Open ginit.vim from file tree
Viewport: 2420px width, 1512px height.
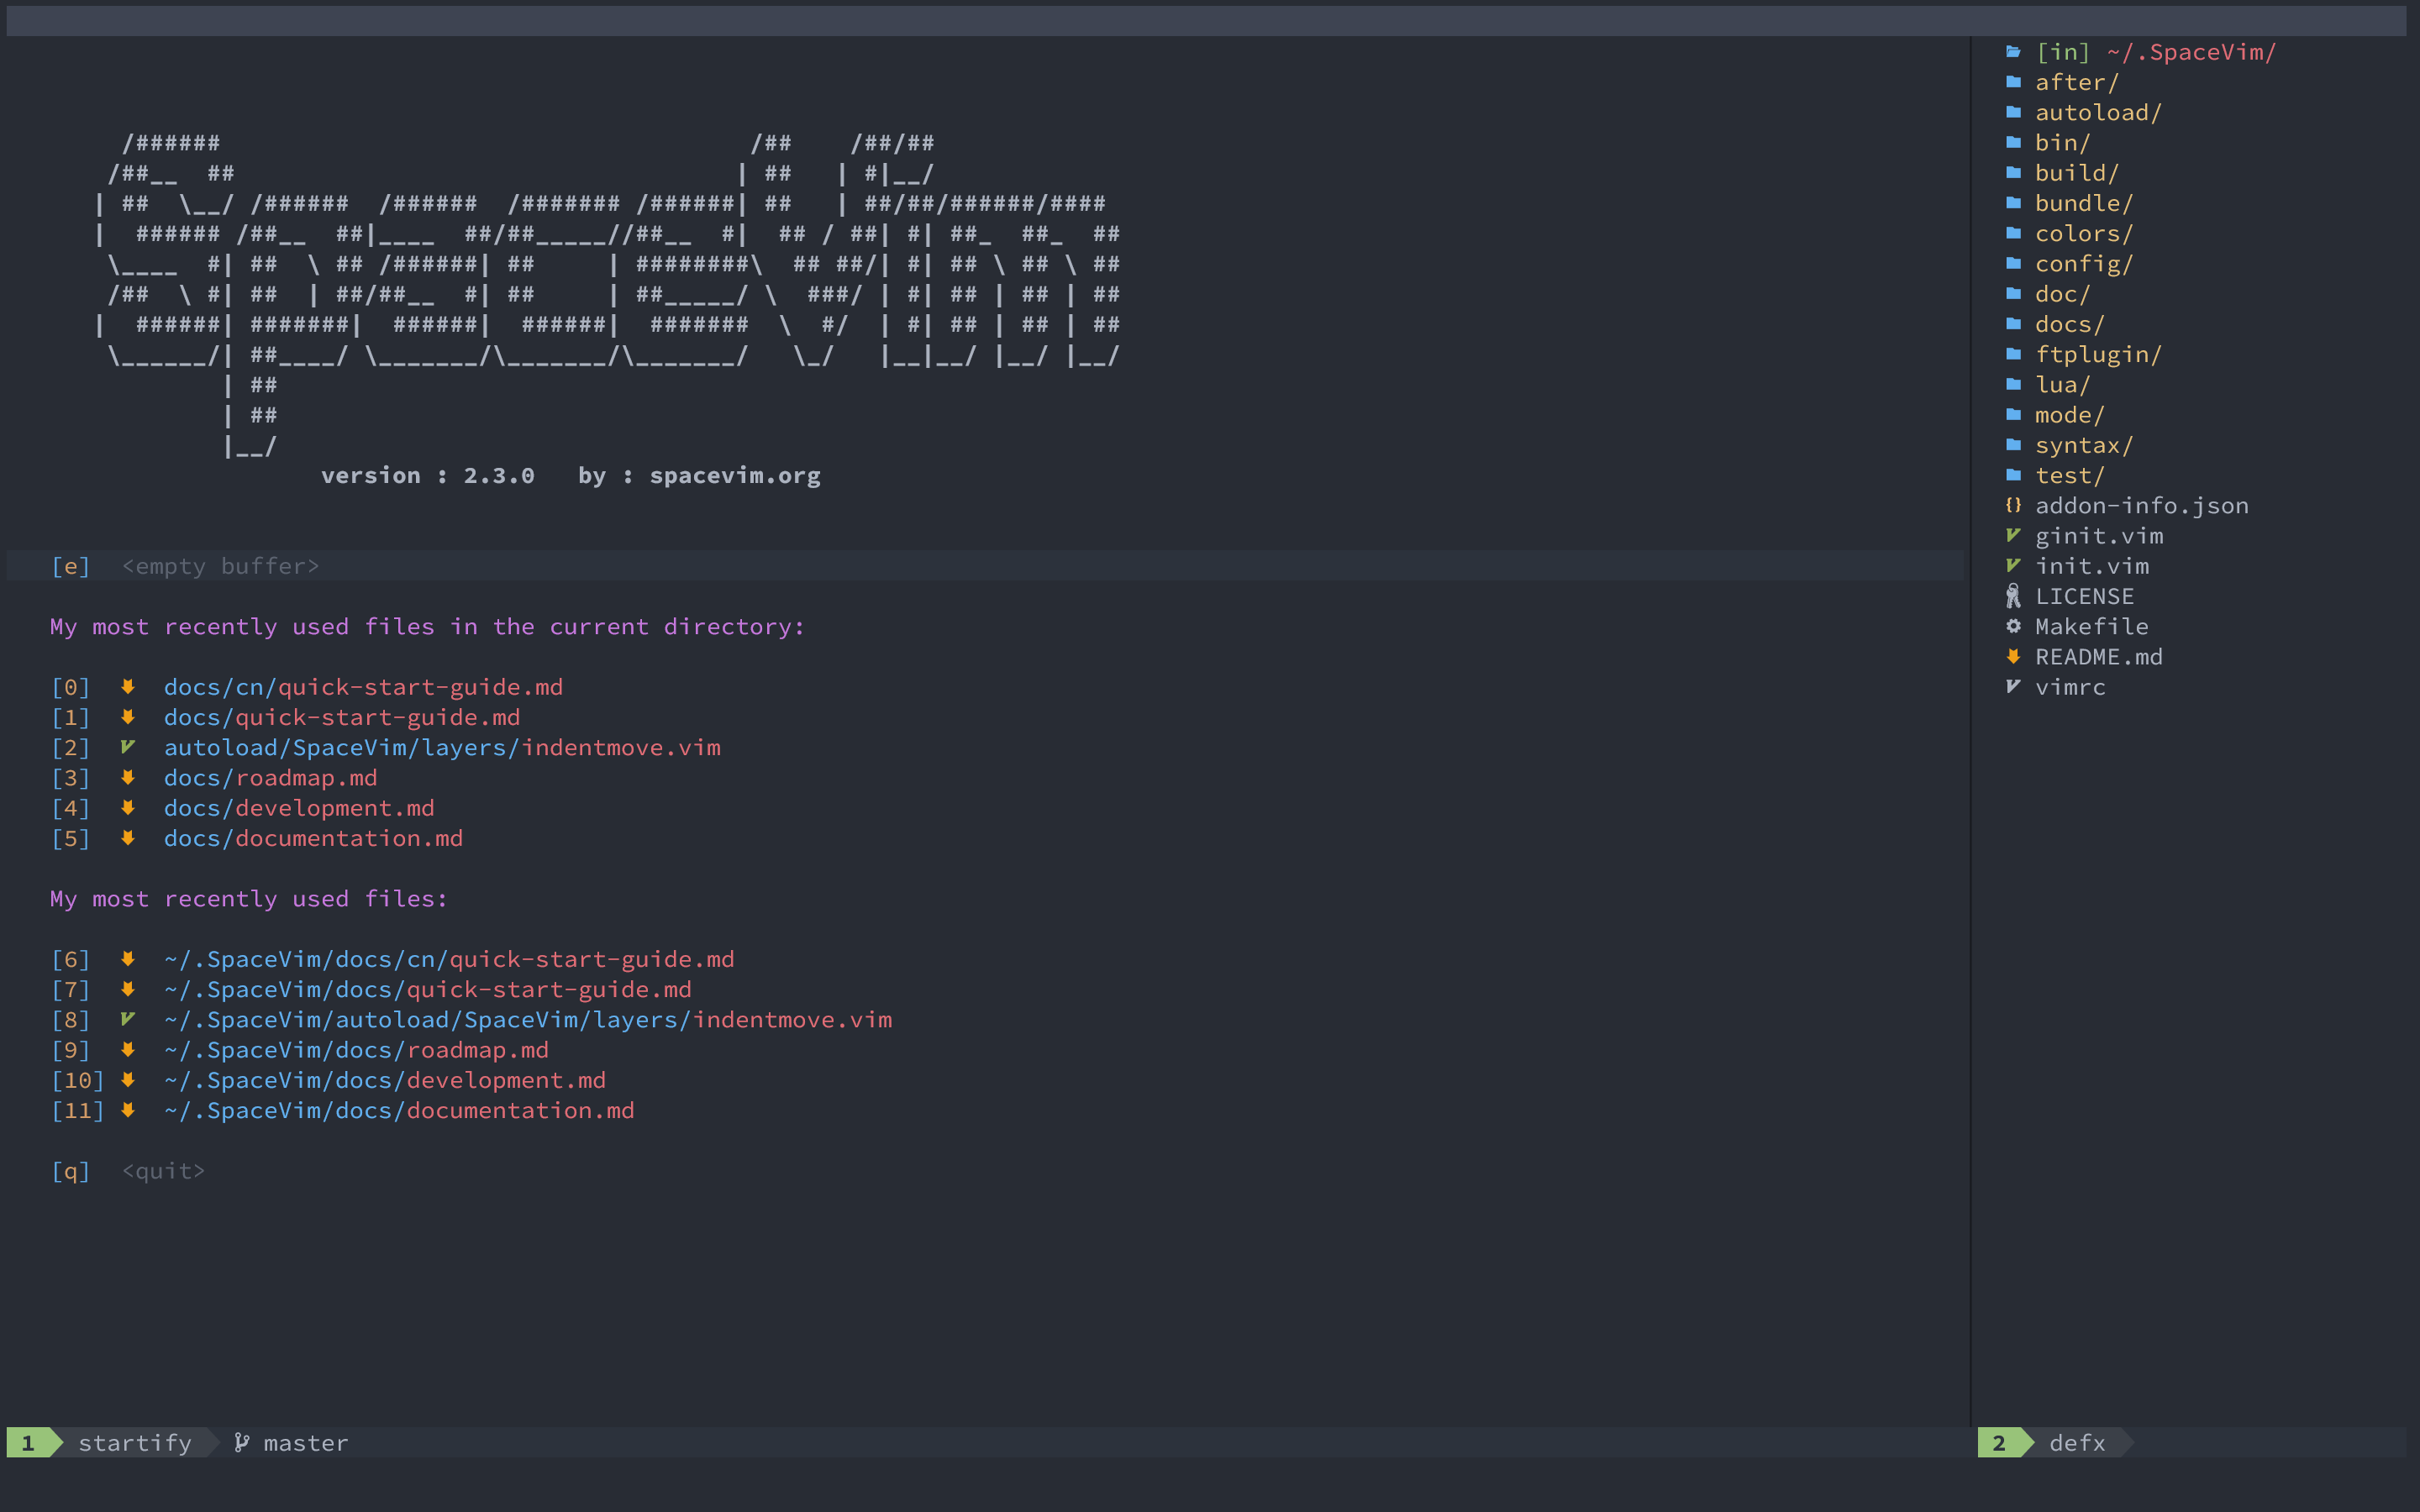coord(2099,536)
